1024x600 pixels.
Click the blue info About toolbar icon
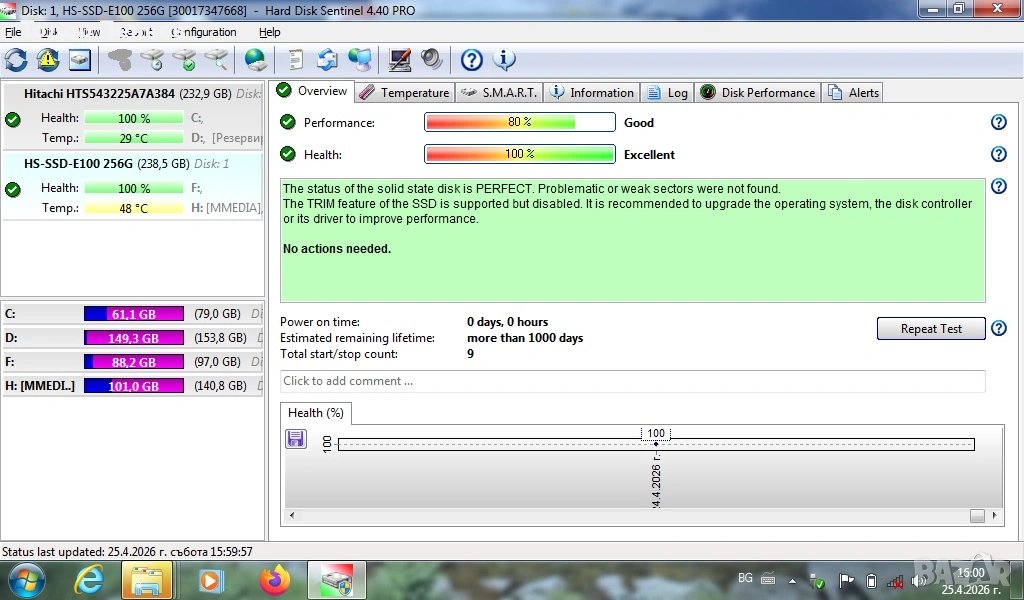tap(505, 60)
